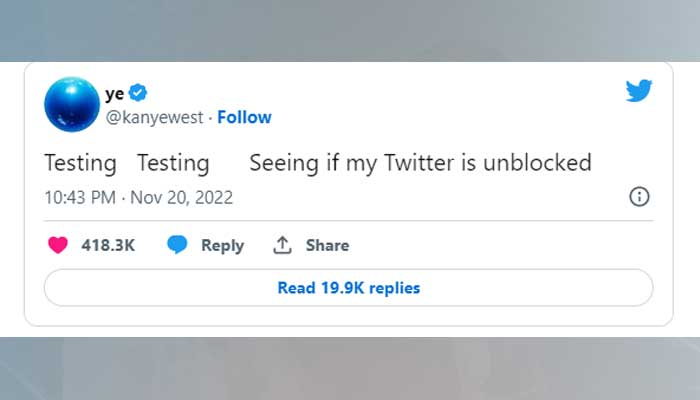Viewport: 700px width, 400px height.
Task: Click the share upload arrow icon
Action: (283, 245)
